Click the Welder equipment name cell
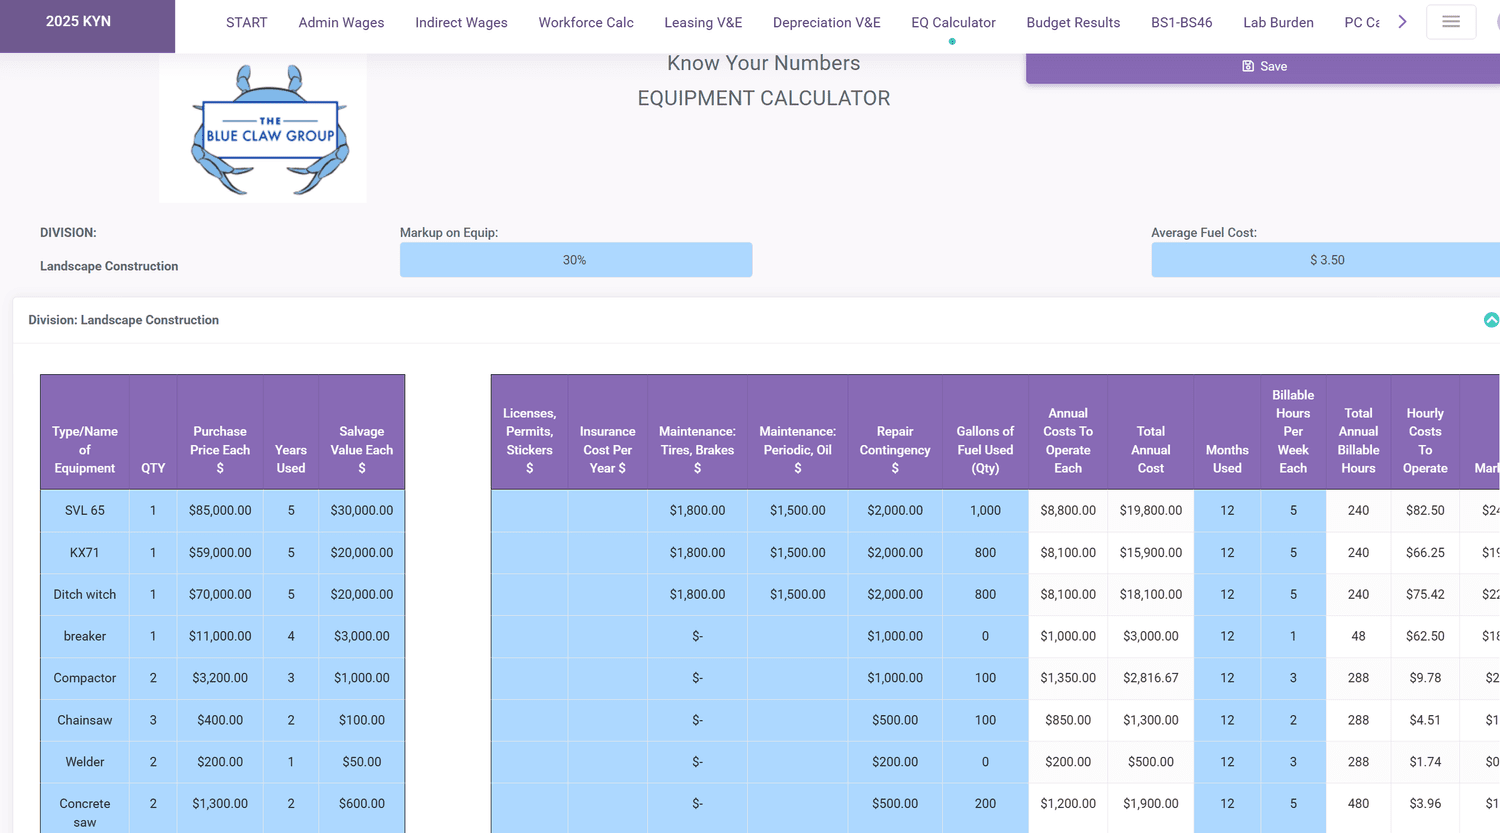The image size is (1500, 833). [85, 763]
